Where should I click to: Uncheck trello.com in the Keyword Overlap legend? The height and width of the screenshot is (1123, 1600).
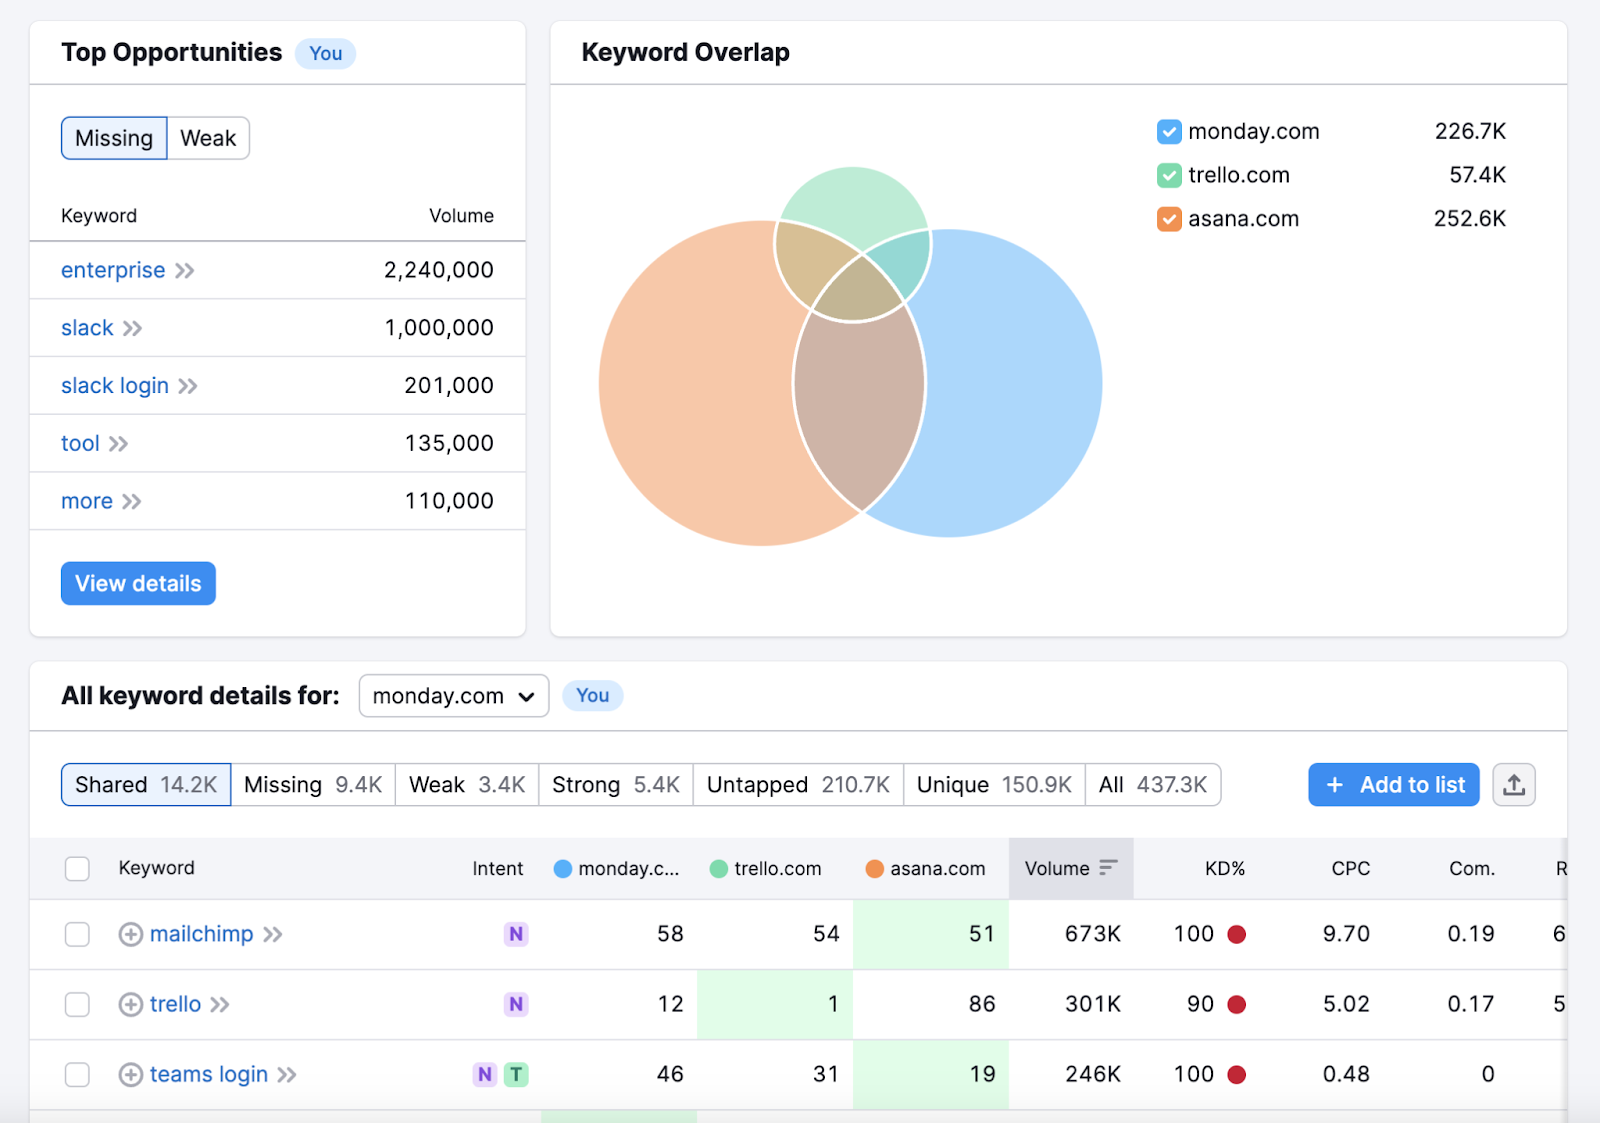(x=1169, y=175)
